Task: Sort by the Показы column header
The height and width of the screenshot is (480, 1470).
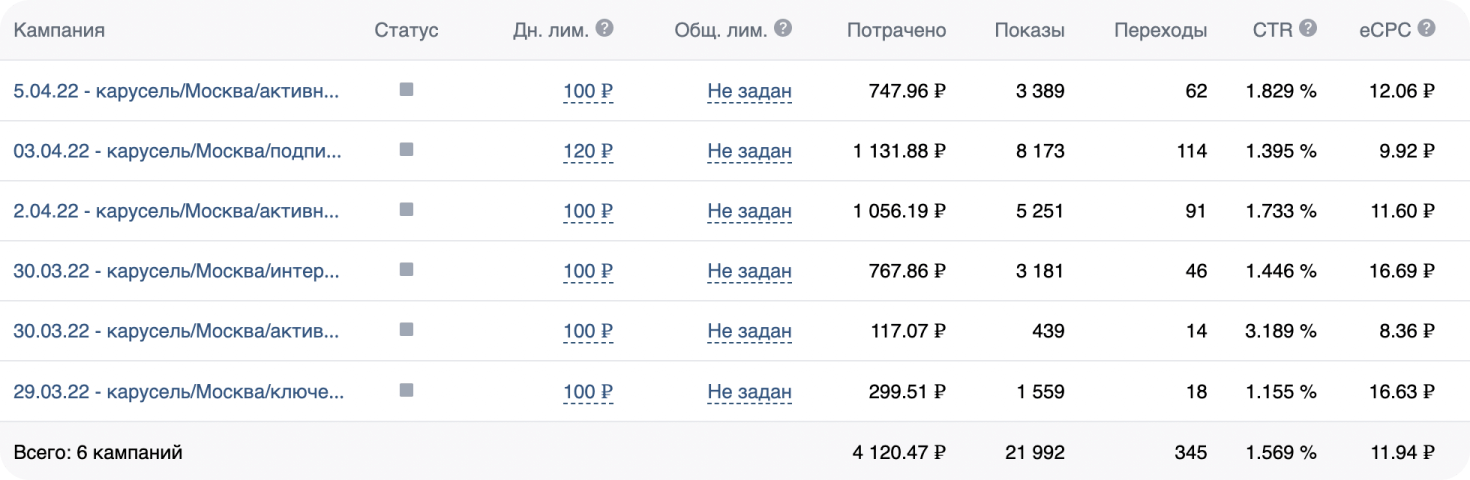Action: pos(1029,30)
